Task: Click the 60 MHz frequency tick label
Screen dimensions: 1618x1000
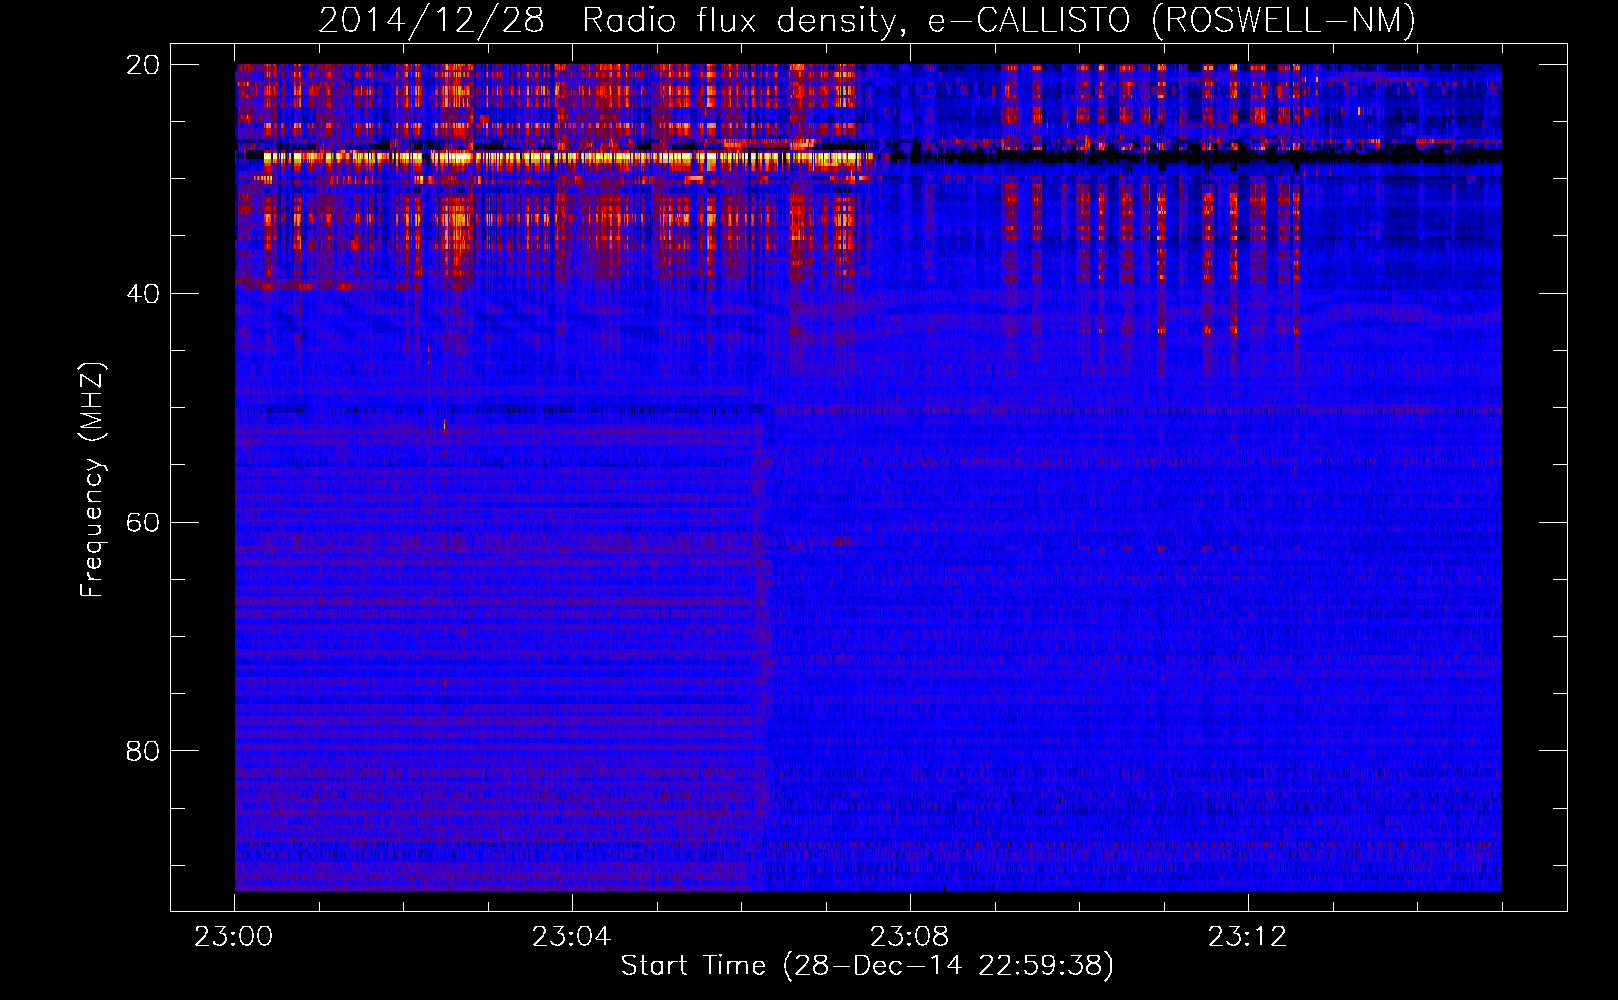Action: 143,523
